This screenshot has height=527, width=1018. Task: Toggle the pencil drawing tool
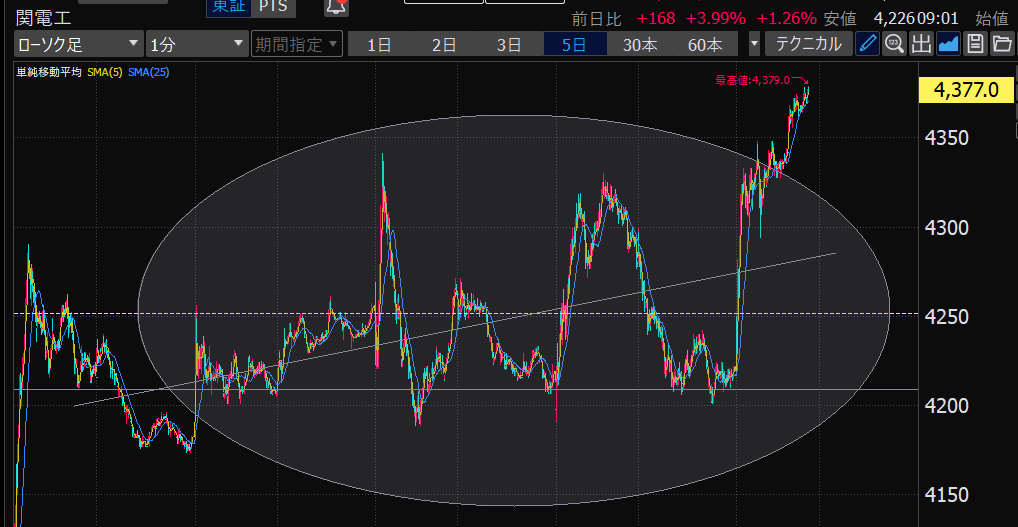click(x=867, y=44)
